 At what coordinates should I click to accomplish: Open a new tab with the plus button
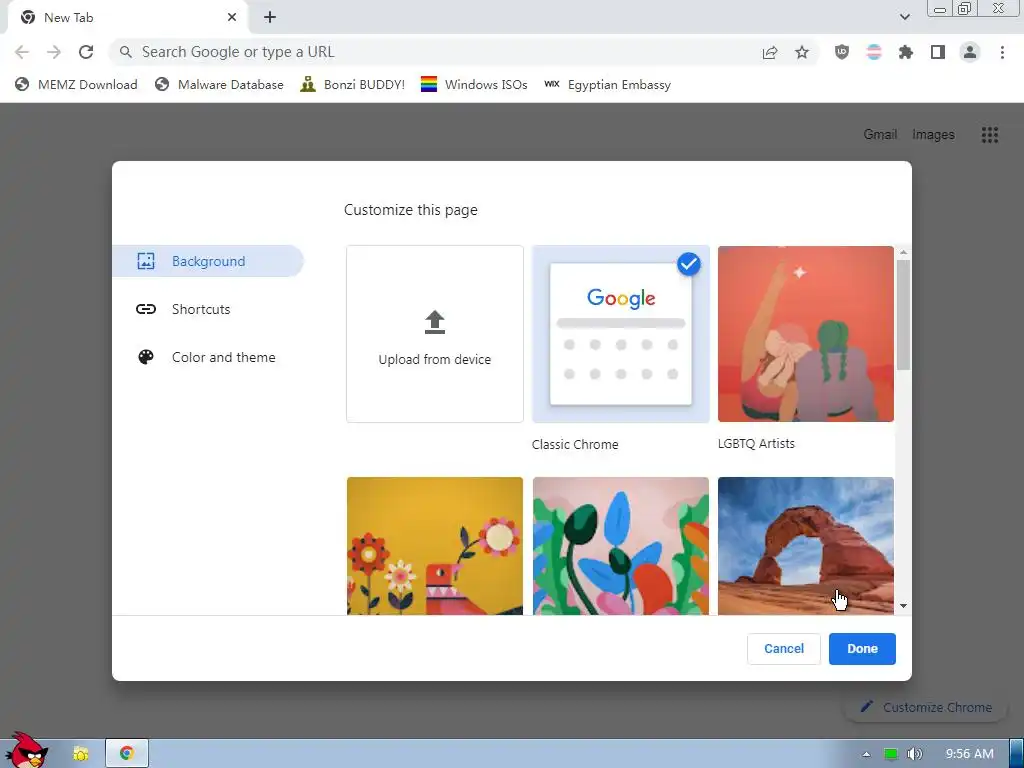point(270,18)
